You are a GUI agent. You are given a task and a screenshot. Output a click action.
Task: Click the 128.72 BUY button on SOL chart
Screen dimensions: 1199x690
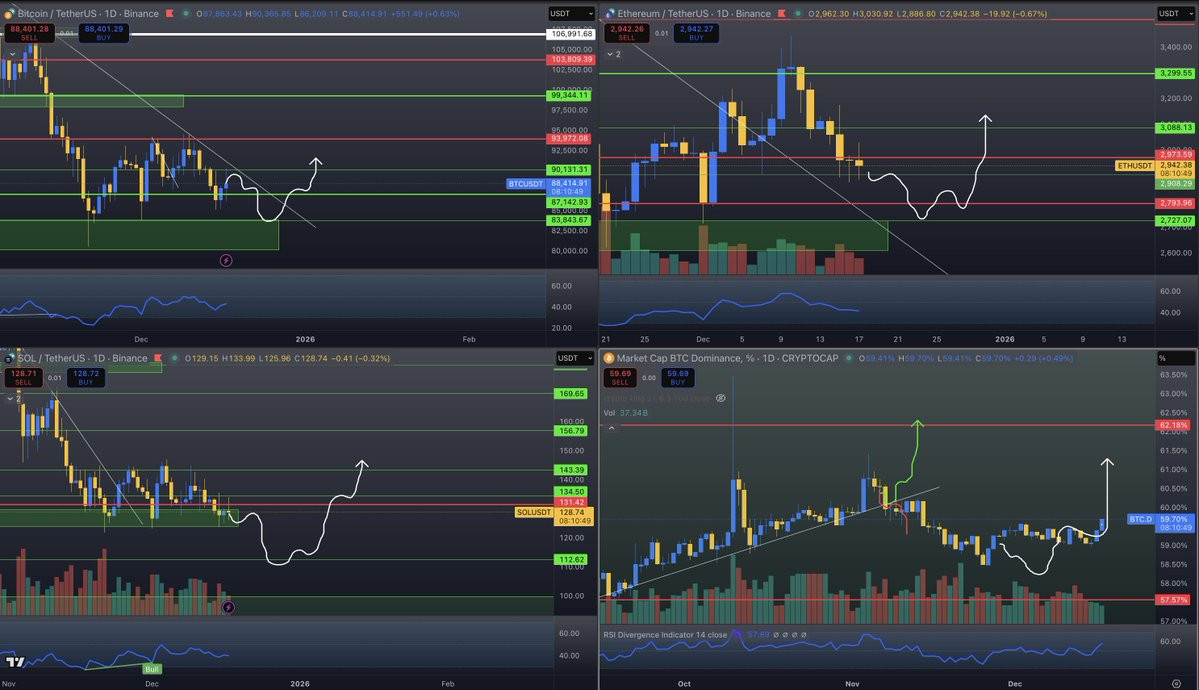86,377
